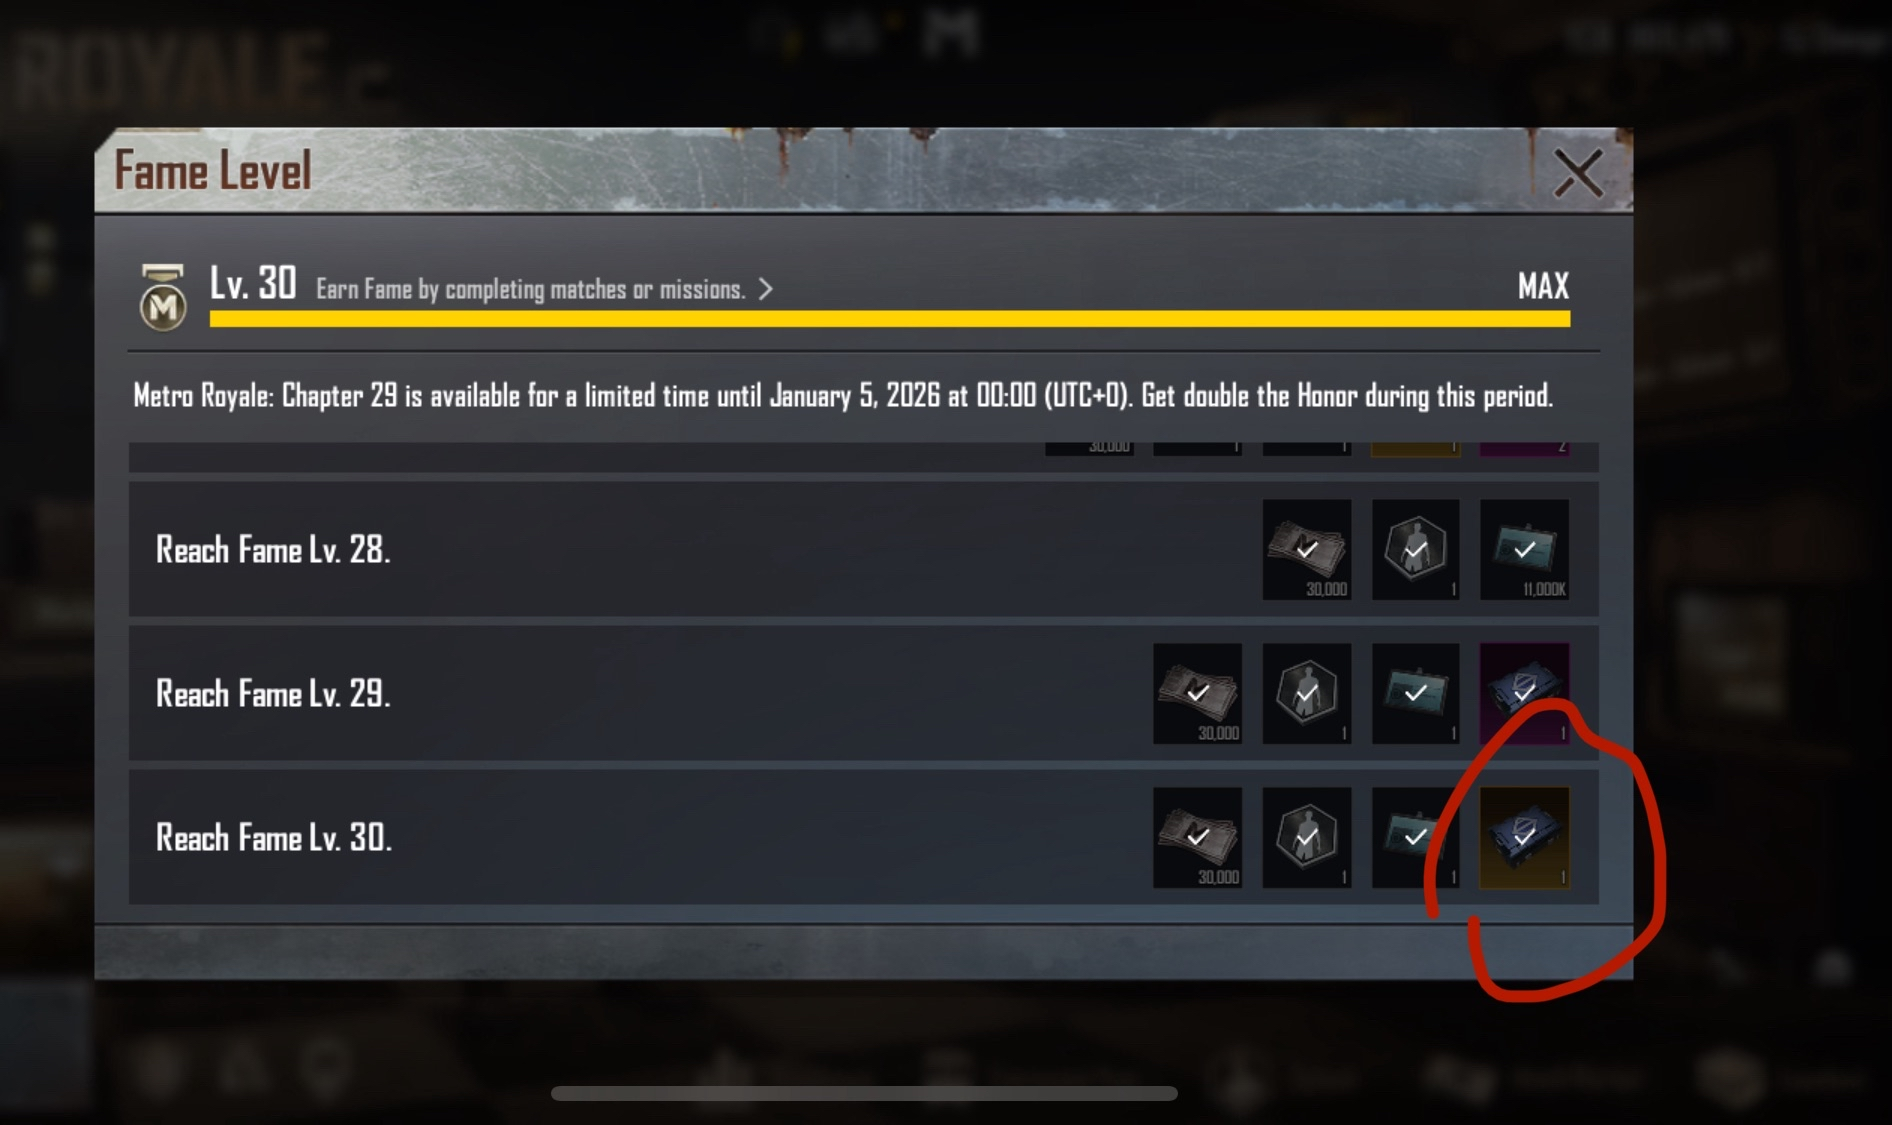
Task: Click the Fame medal icon beside Lv. 30
Action: click(163, 297)
